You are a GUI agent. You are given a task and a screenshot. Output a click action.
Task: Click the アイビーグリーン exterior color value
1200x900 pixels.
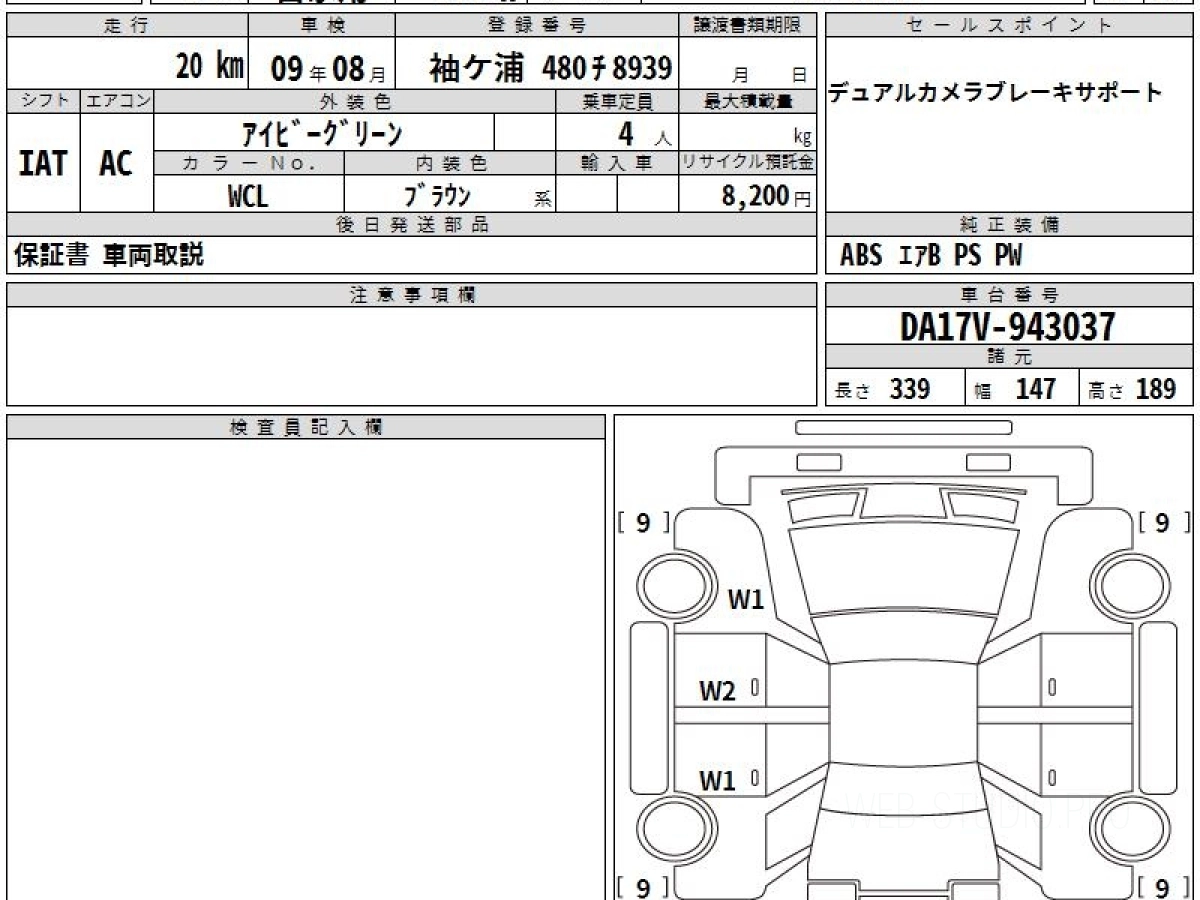click(x=322, y=132)
